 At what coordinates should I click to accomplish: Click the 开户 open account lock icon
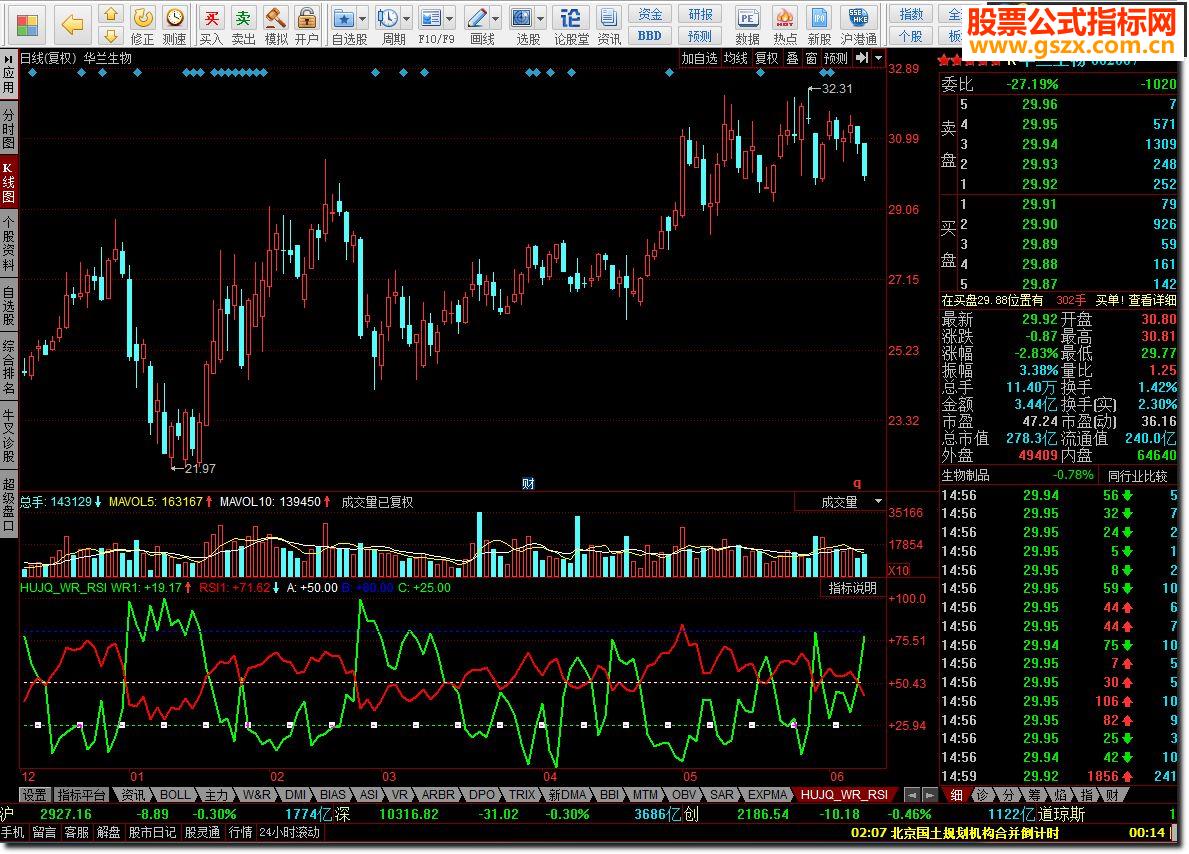point(307,25)
